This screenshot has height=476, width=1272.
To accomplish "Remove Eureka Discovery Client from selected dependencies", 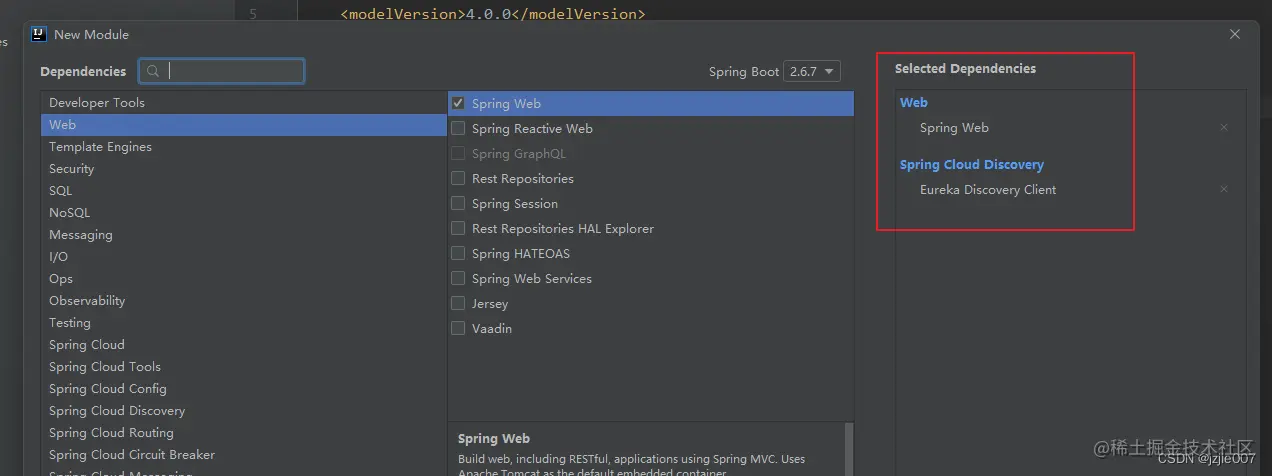I will pyautogui.click(x=1224, y=190).
